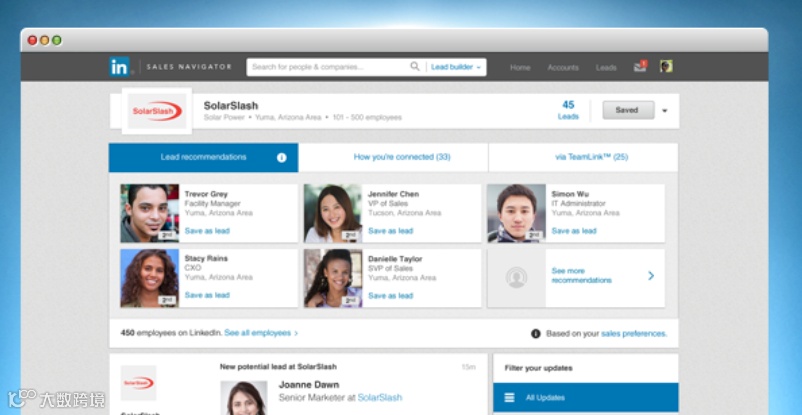802x415 pixels.
Task: Select the Lead recommendations tab
Action: (x=204, y=157)
